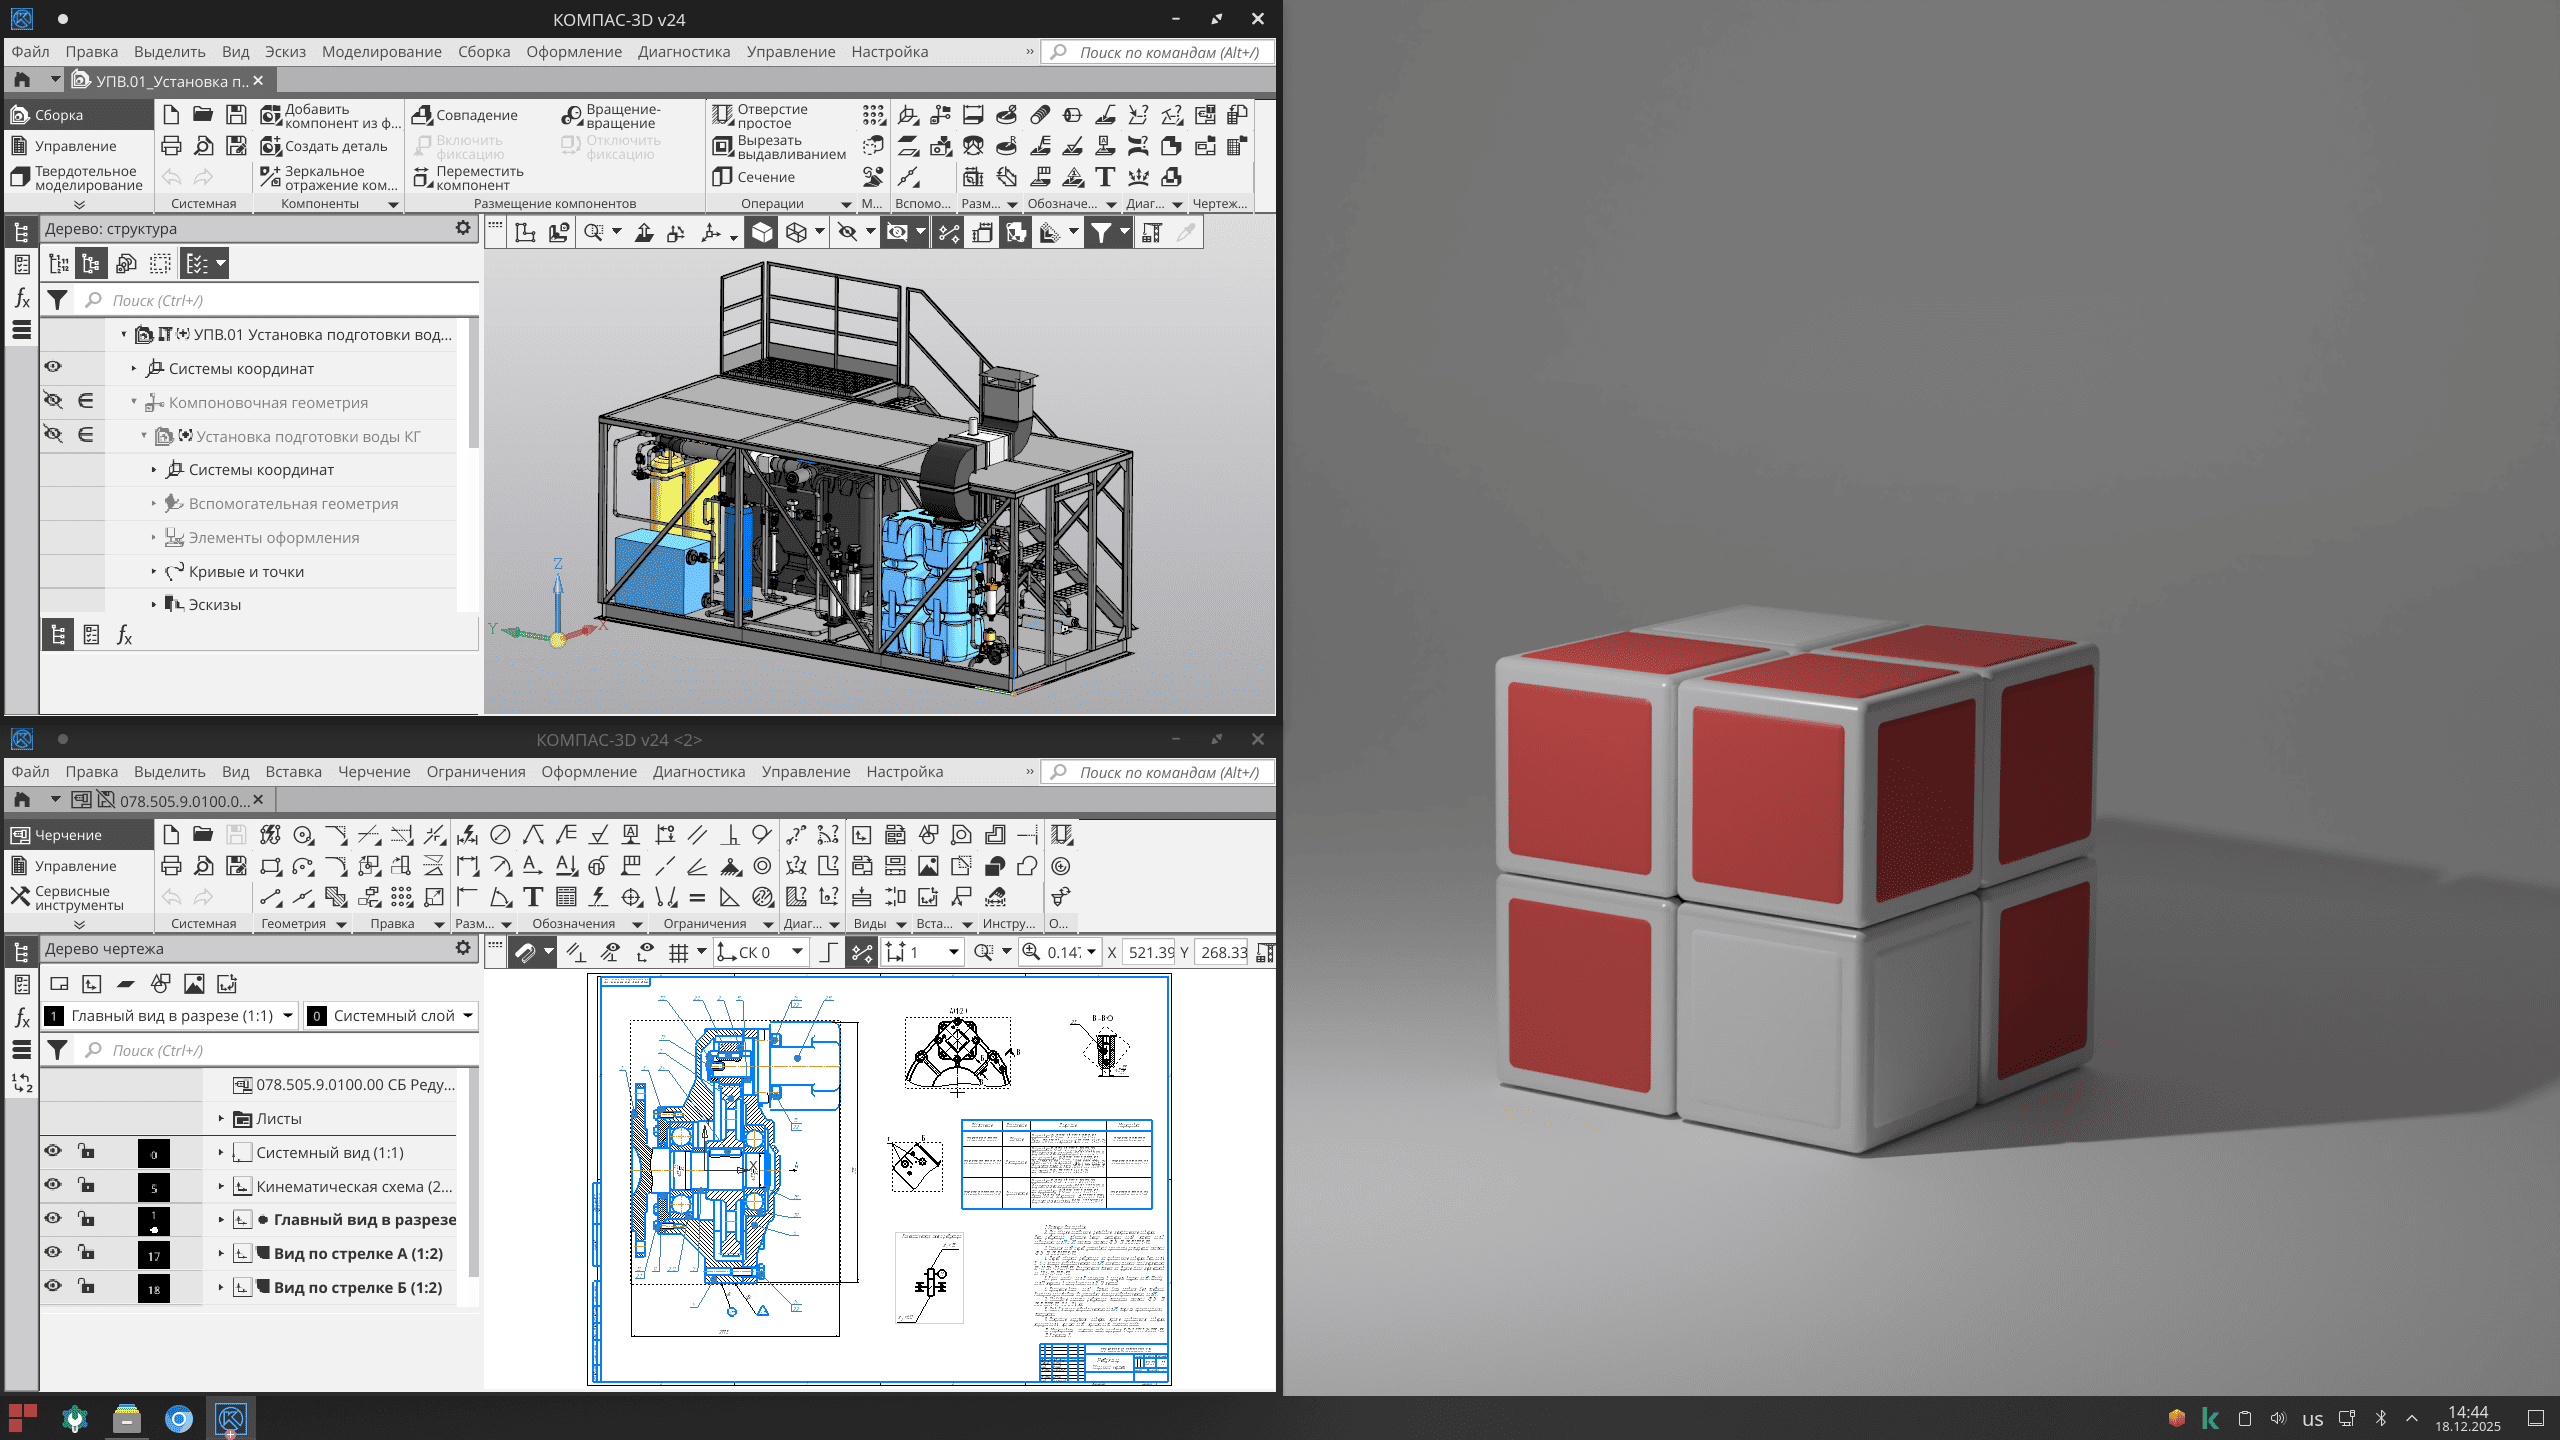The width and height of the screenshot is (2560, 1440).
Task: Click Зеркальное отражение компонента icon
Action: 270,177
